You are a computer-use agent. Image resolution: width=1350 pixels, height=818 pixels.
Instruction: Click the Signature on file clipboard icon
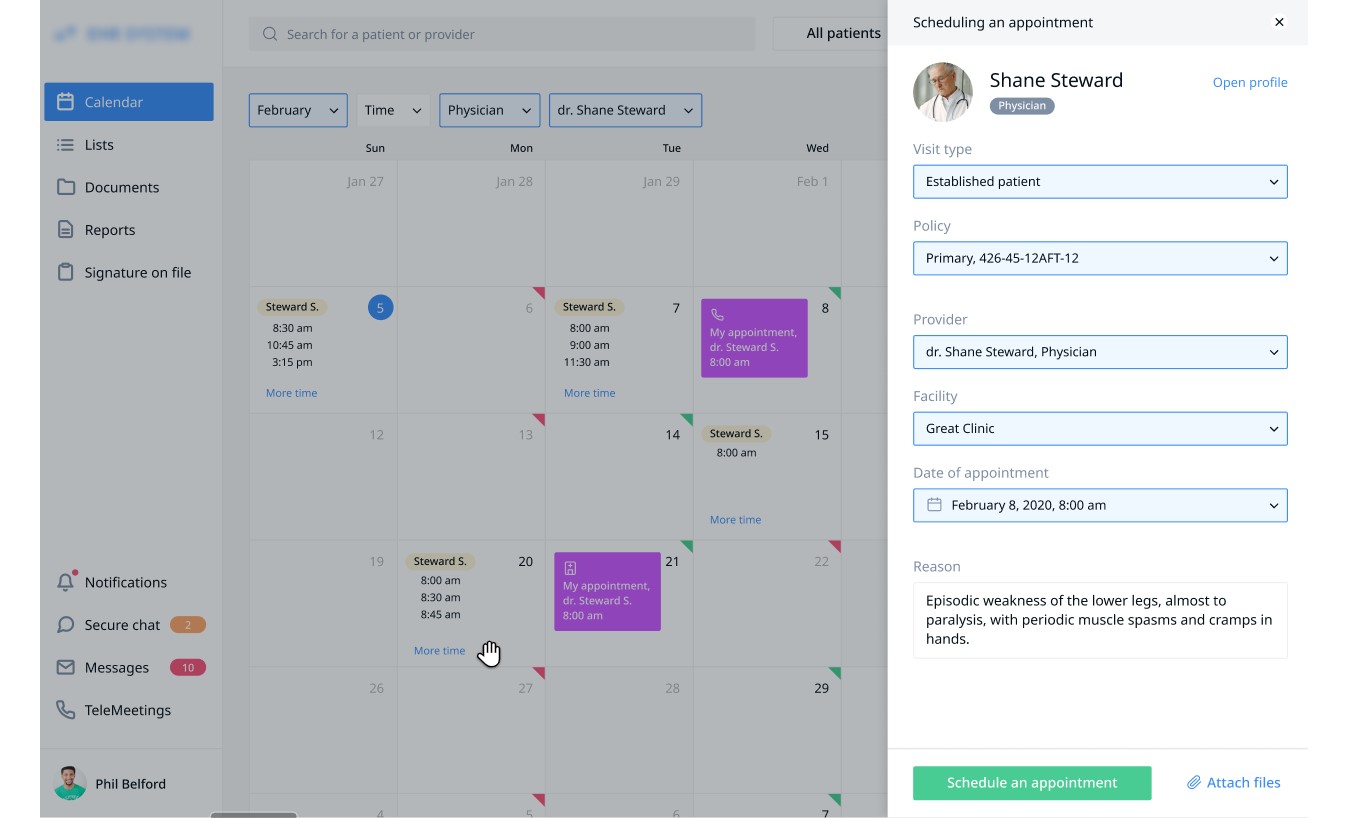(66, 272)
